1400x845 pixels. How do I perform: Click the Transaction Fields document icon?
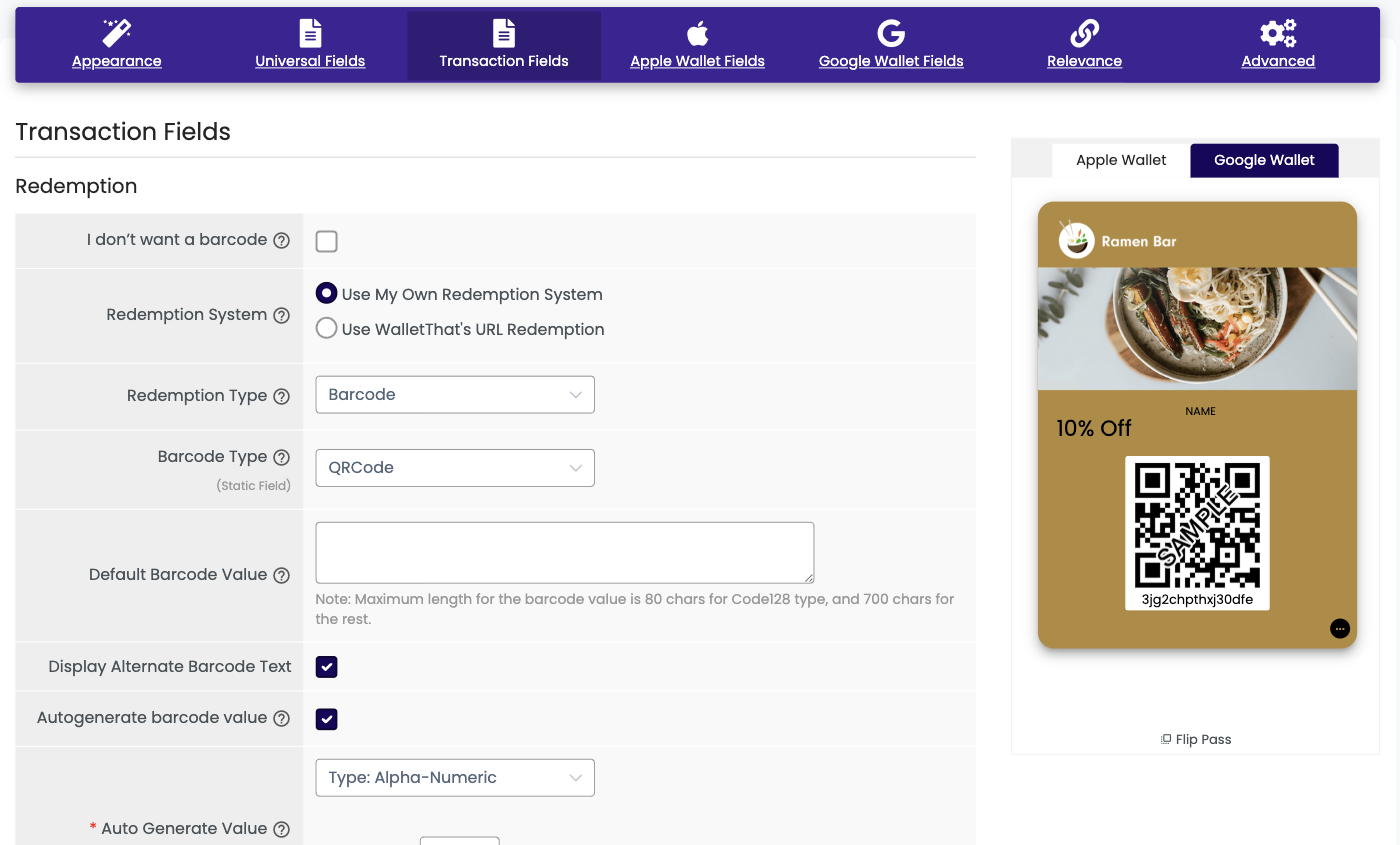(504, 33)
